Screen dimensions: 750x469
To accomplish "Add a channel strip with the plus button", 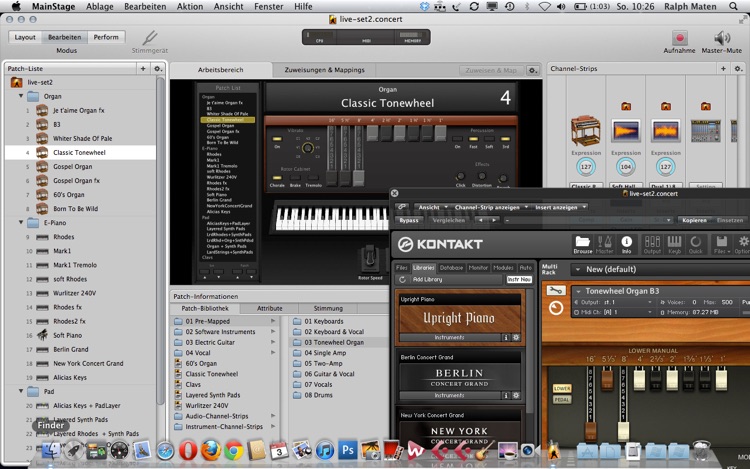I will click(723, 68).
